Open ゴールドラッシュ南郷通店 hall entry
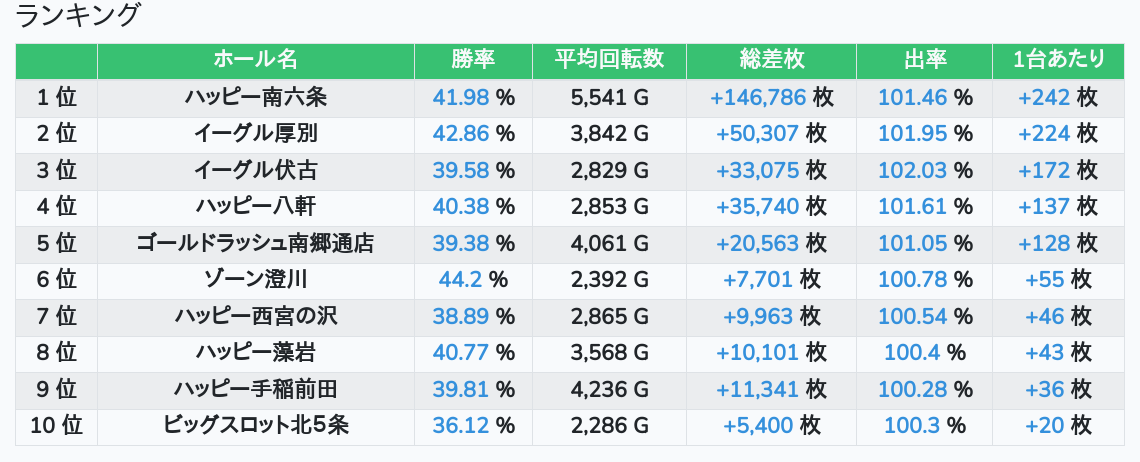 (x=256, y=243)
